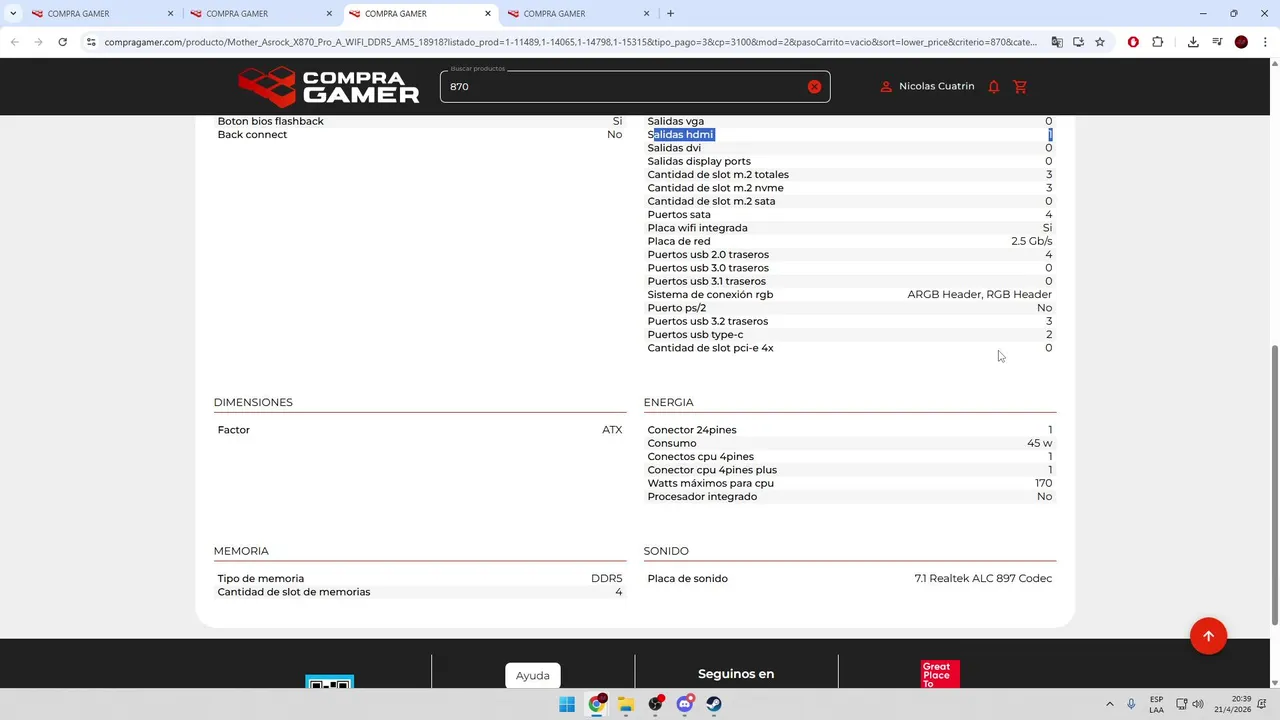Click the page vertical scrollbar
Image resolution: width=1280 pixels, height=720 pixels.
click(1274, 485)
